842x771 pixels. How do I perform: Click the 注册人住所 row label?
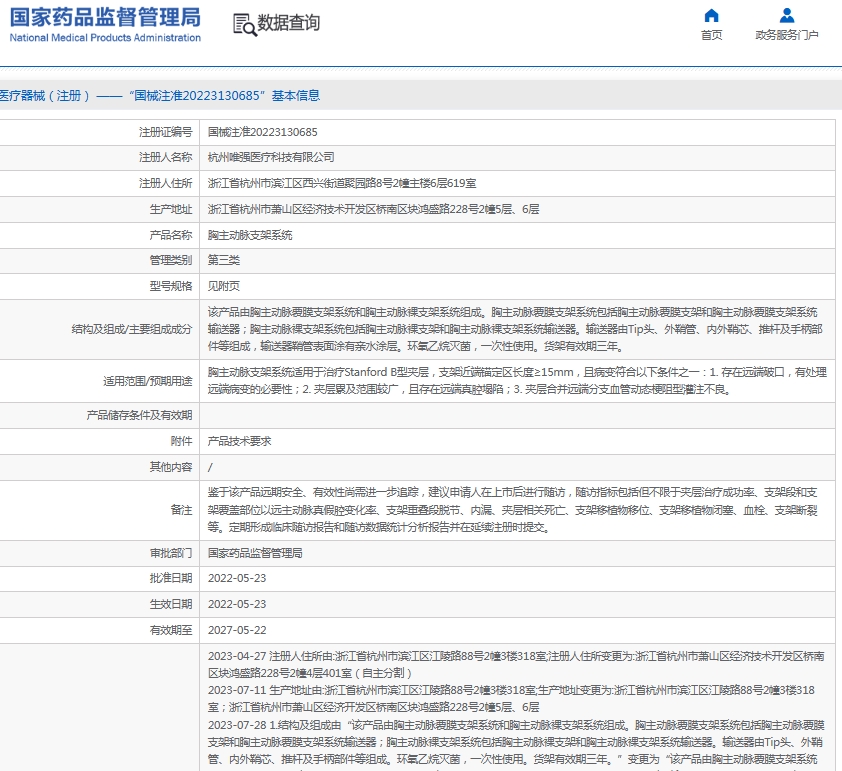click(x=165, y=183)
